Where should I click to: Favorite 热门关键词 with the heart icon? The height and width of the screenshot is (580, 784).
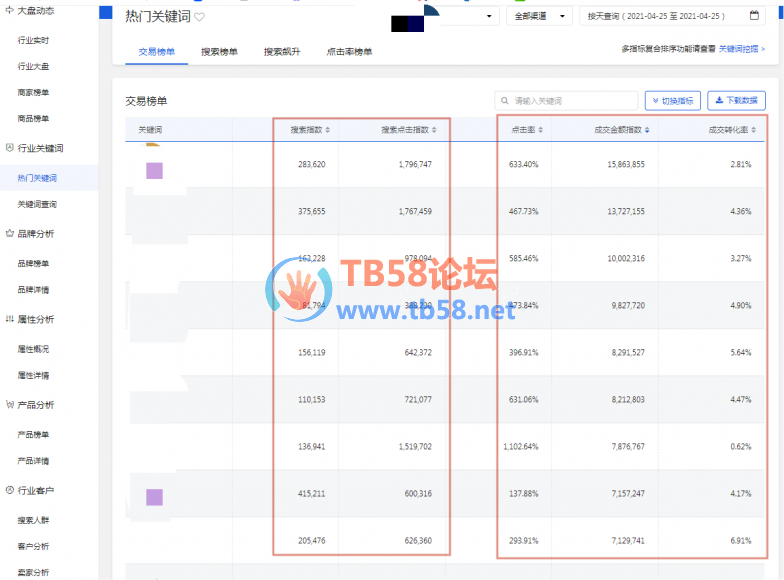click(199, 17)
